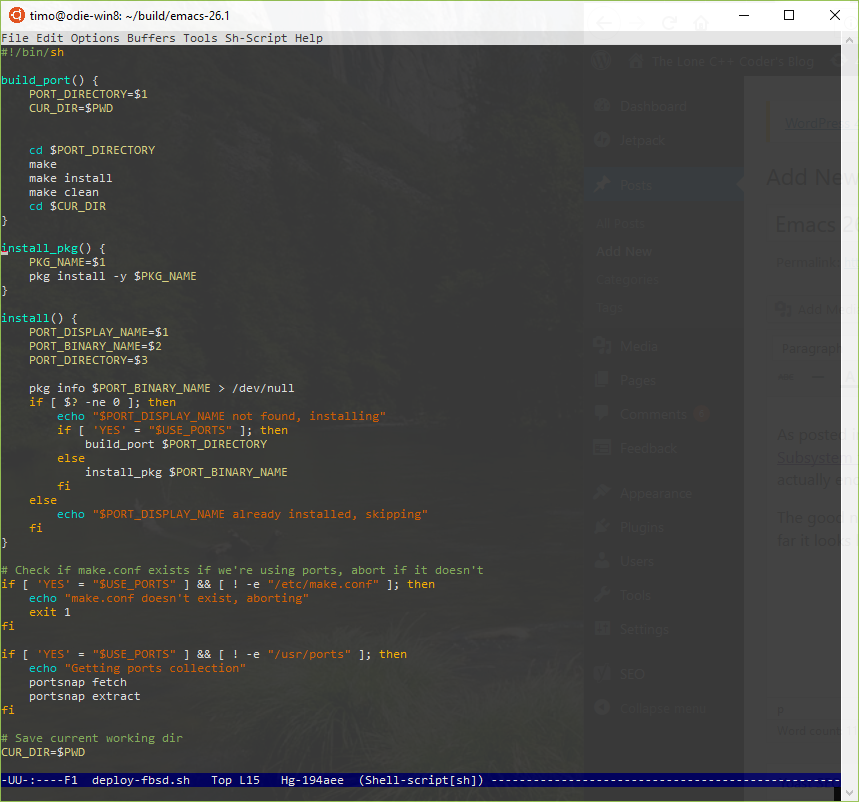859x802 pixels.
Task: Click the cd $PORT_DIRECTORY line
Action: pos(92,150)
